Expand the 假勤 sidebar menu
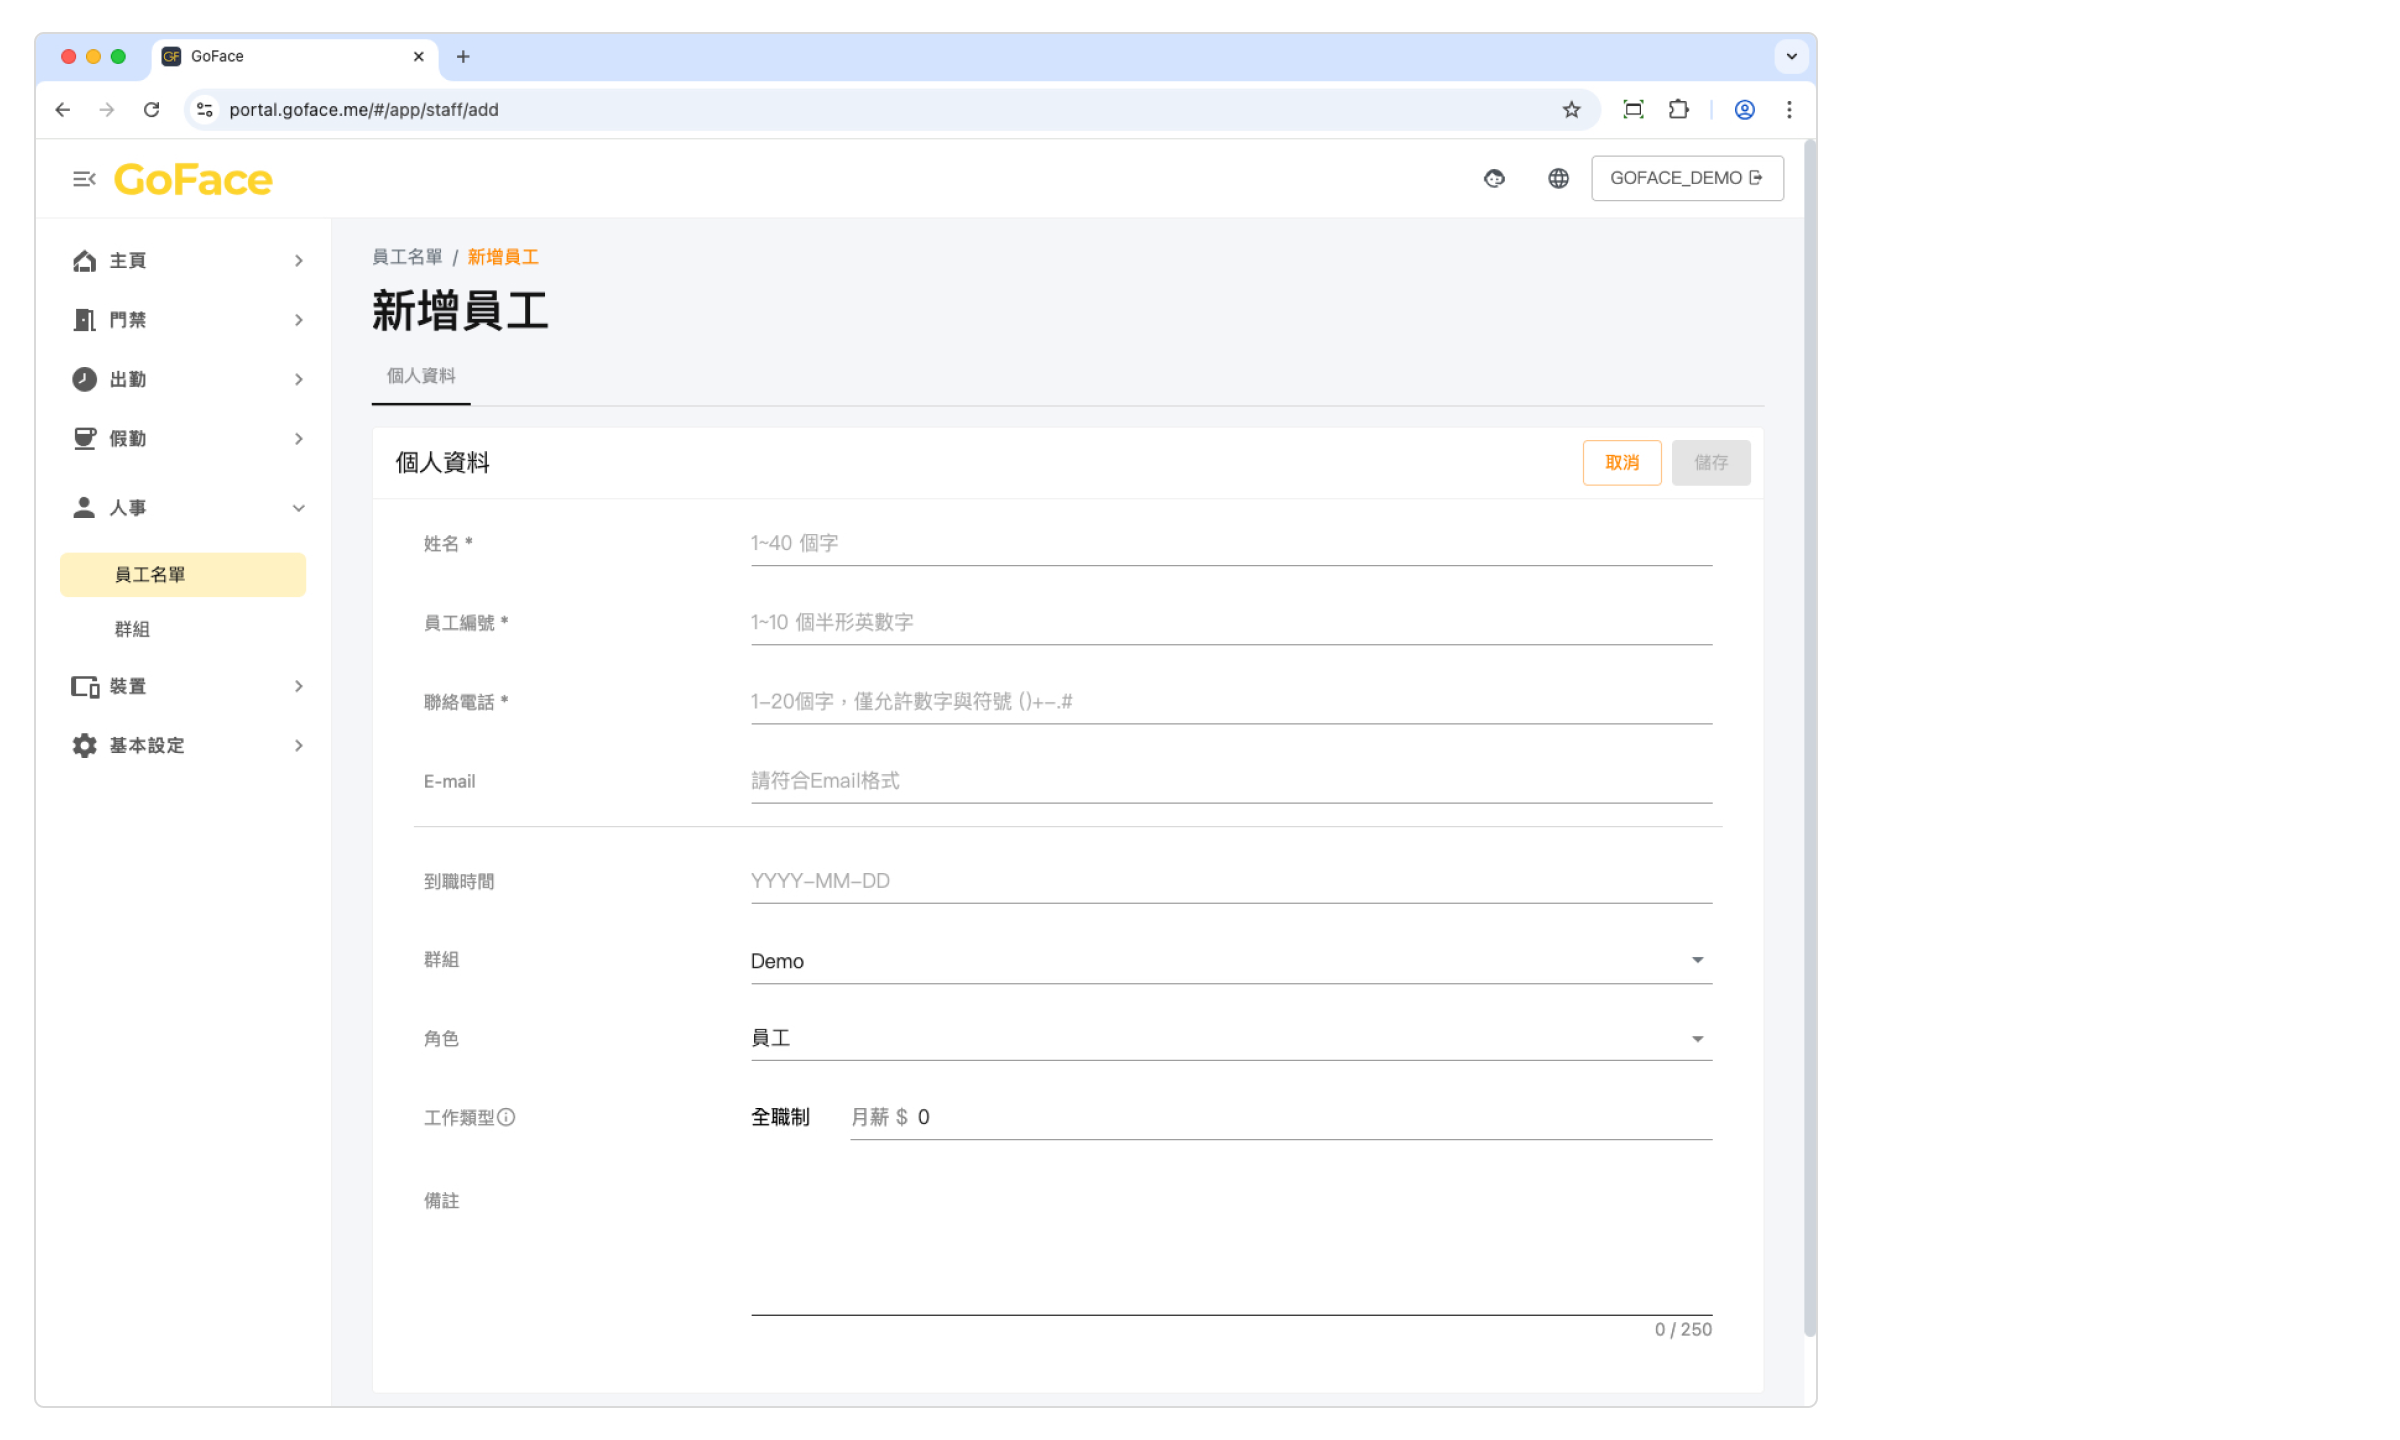Viewport: 2400px width, 1440px height. [298, 439]
